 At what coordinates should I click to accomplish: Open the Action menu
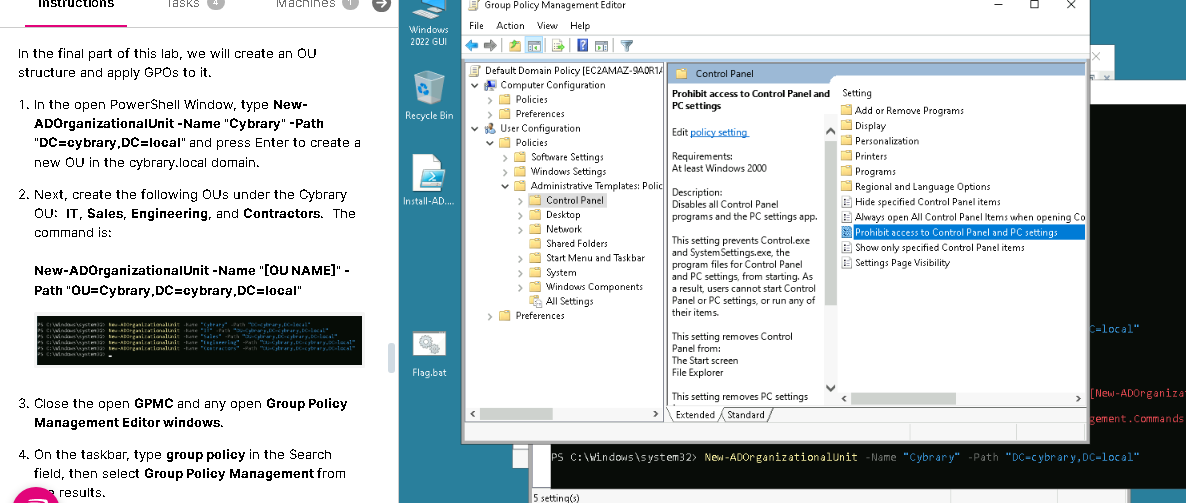coord(510,25)
